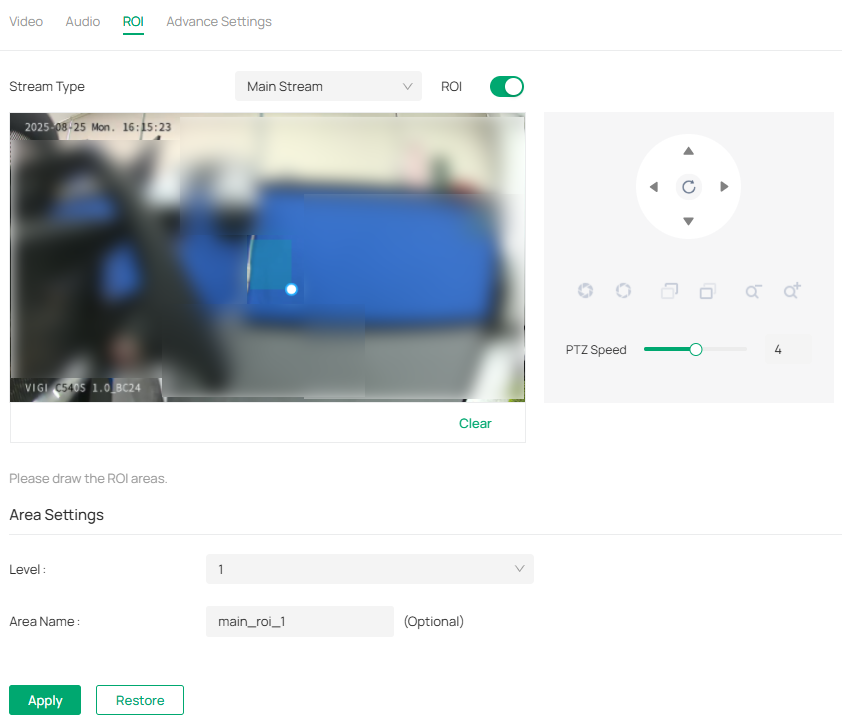This screenshot has width=842, height=728.
Task: Click the Restore button
Action: coord(140,700)
